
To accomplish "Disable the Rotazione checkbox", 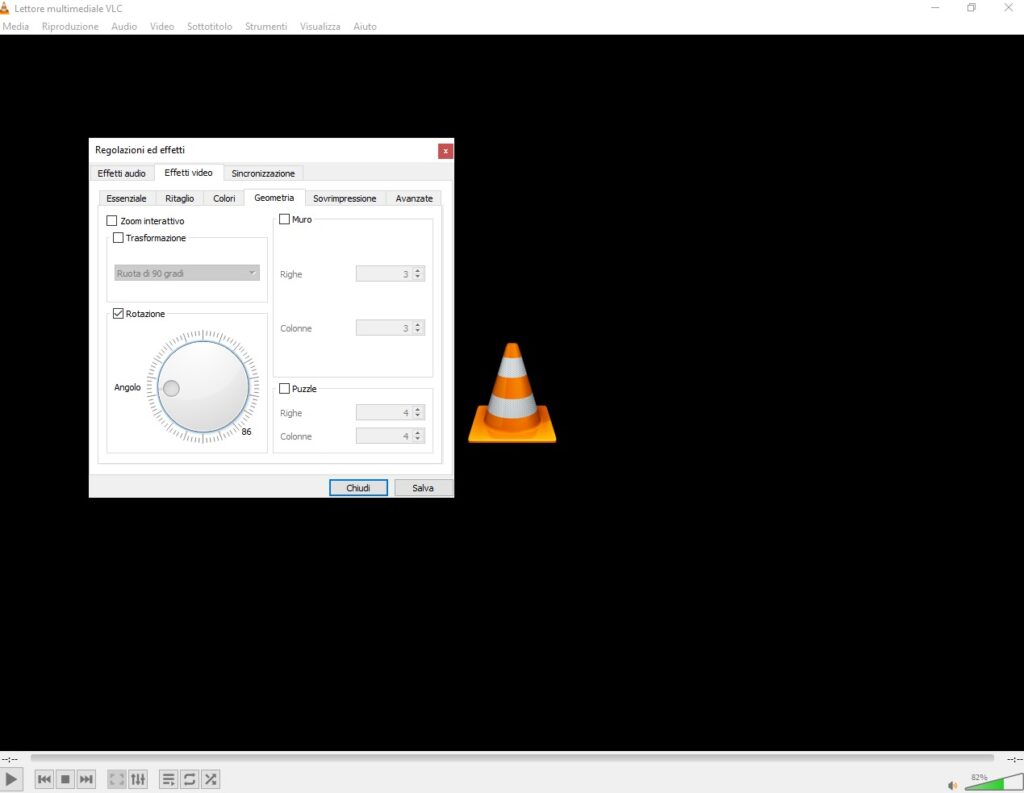I will tap(118, 314).
